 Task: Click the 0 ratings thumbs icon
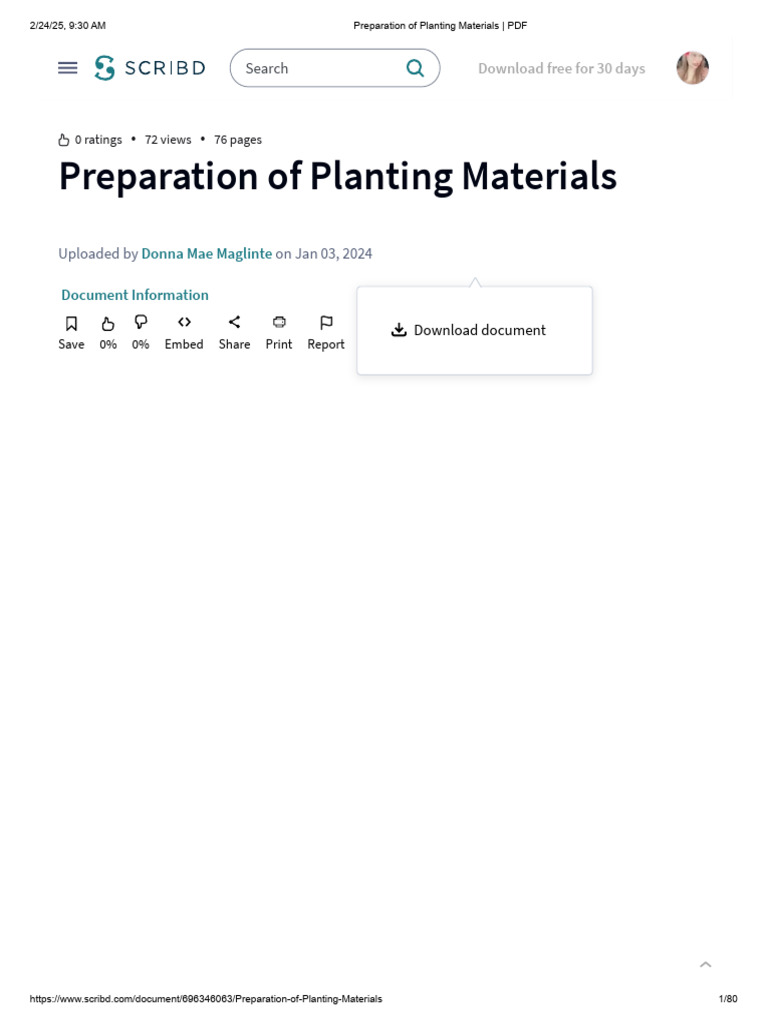(63, 140)
